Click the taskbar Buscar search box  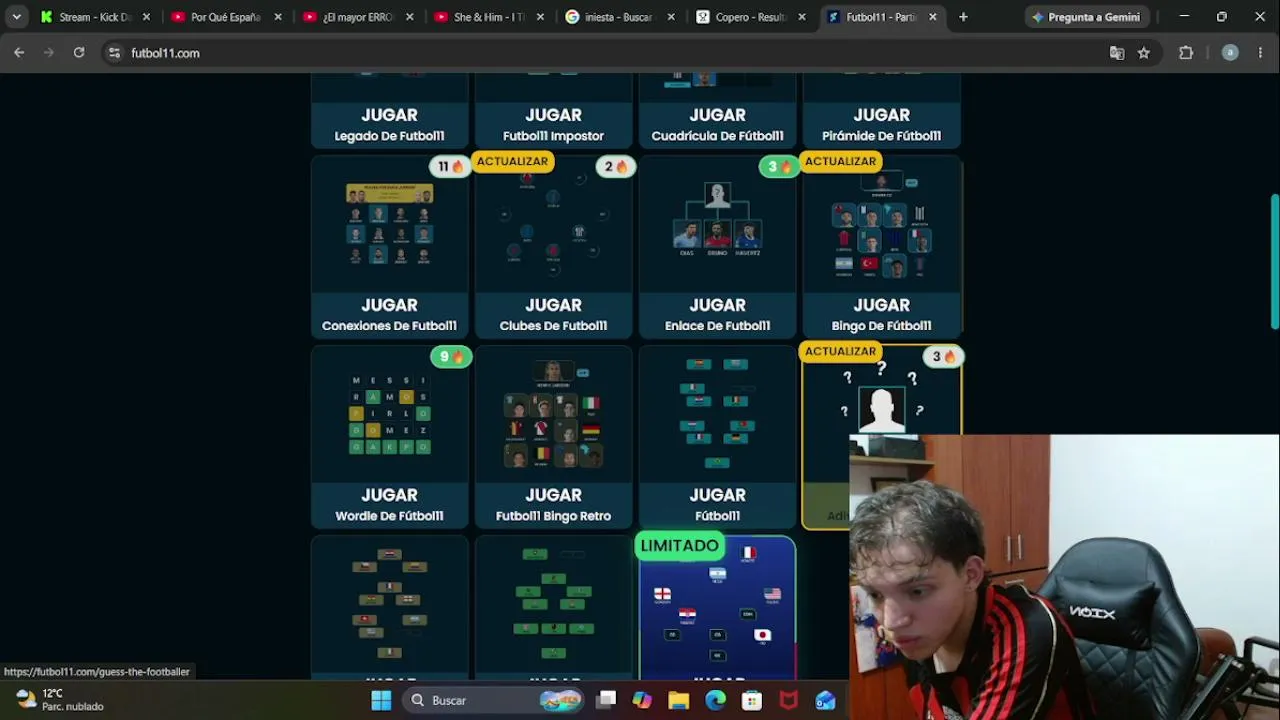coord(493,700)
